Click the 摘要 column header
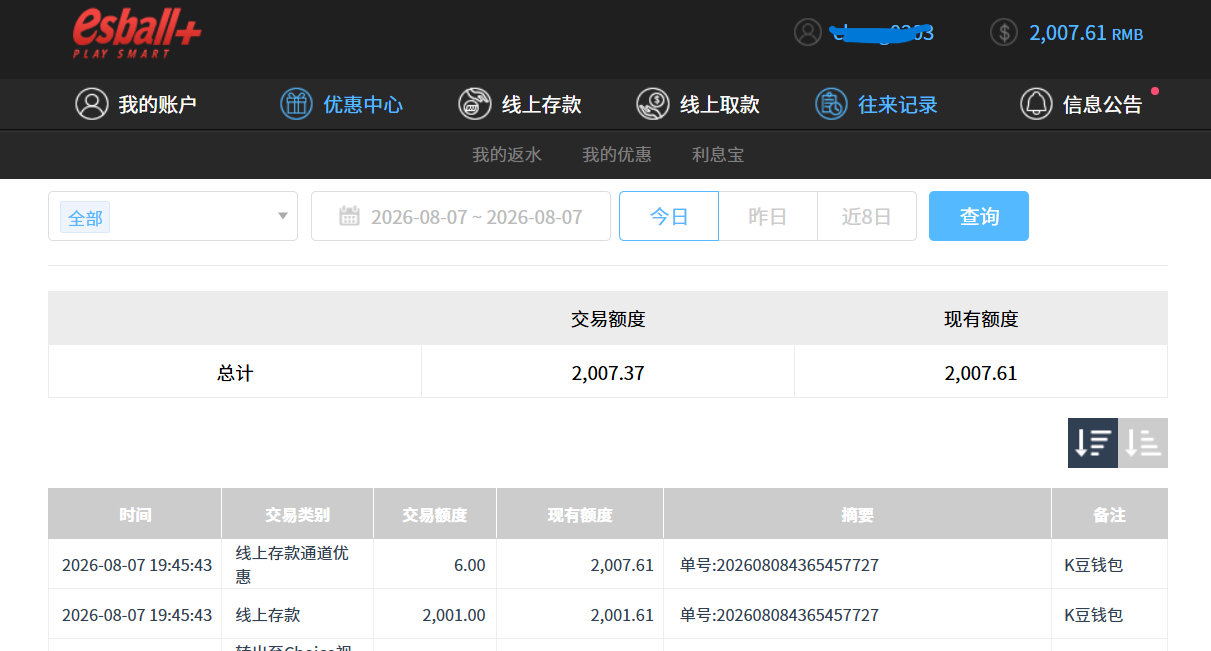Screen dimensions: 1211x651 (858, 515)
